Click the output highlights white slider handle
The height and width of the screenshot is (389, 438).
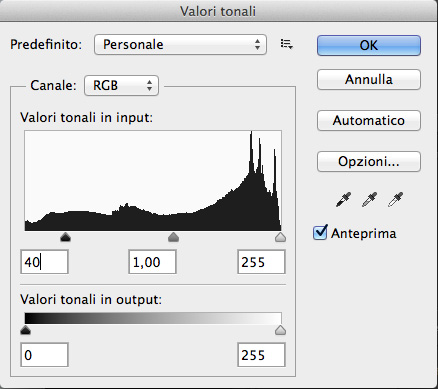pos(280,330)
